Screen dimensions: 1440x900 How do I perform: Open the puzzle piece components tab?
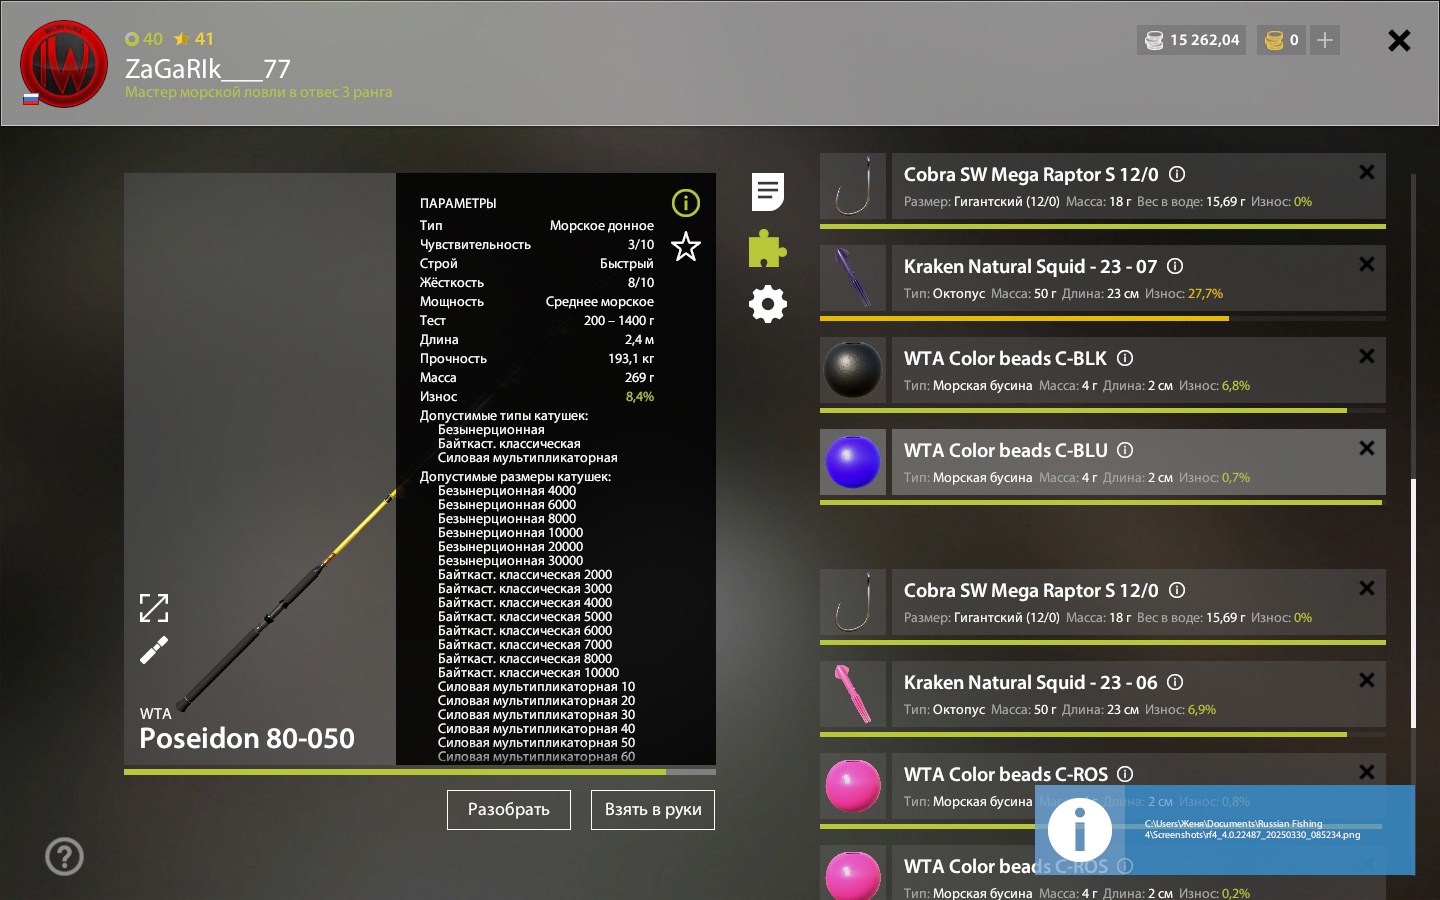tap(767, 249)
